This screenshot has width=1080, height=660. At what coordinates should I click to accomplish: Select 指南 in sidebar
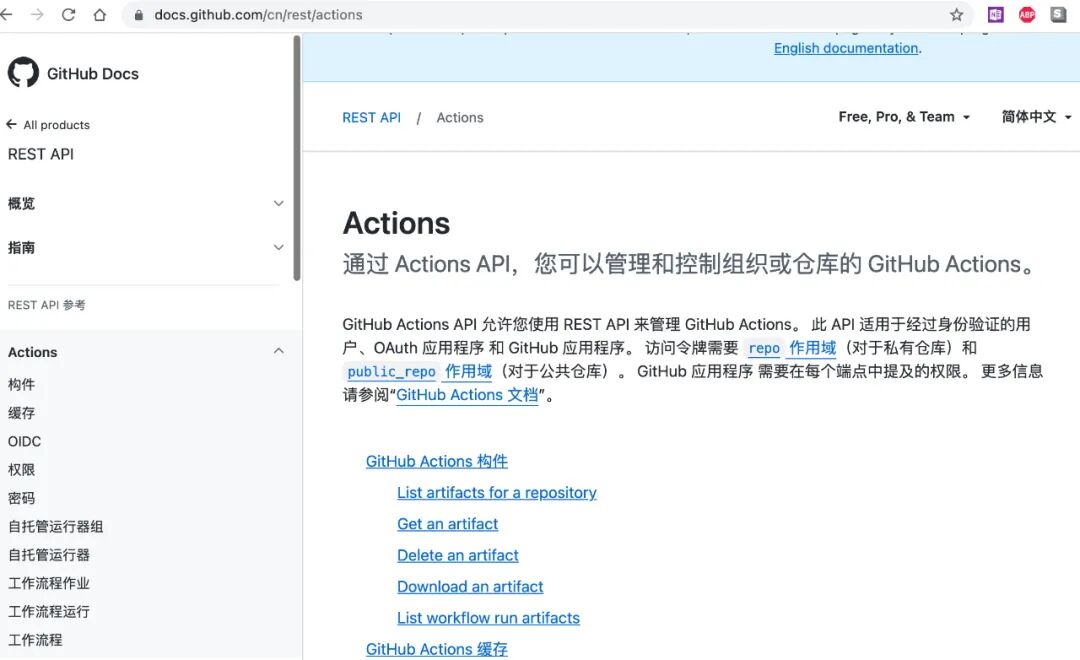21,247
